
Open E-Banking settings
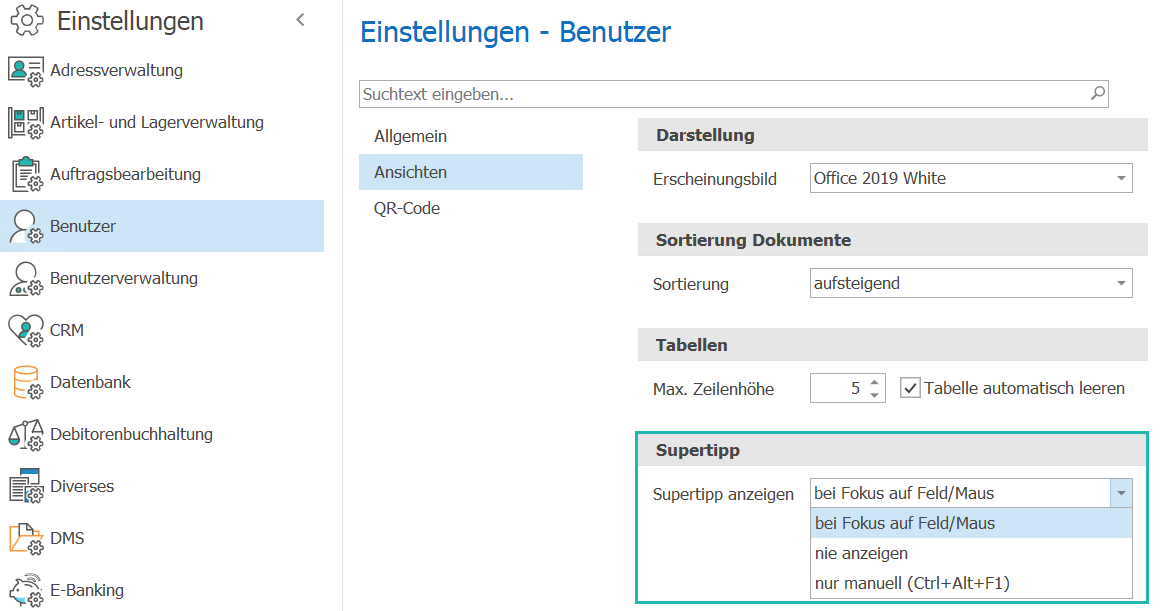[162, 589]
